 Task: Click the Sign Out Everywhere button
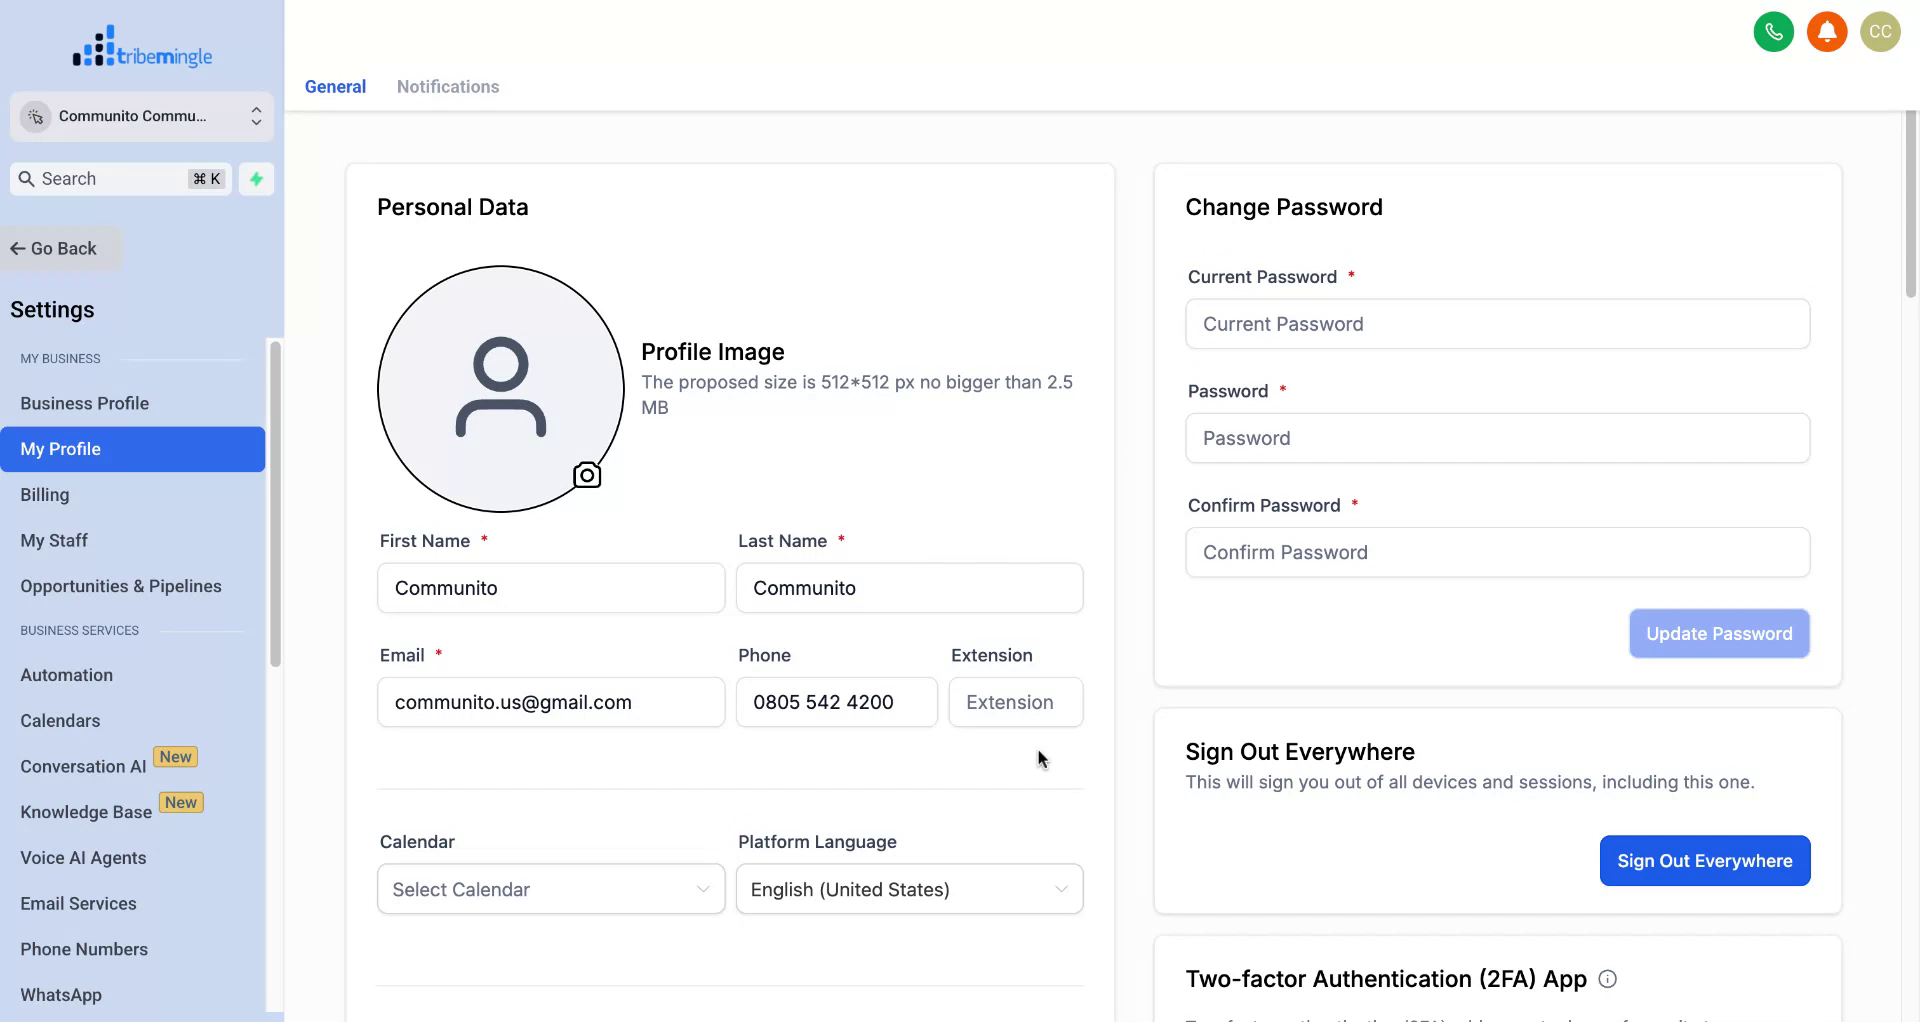[x=1704, y=861]
